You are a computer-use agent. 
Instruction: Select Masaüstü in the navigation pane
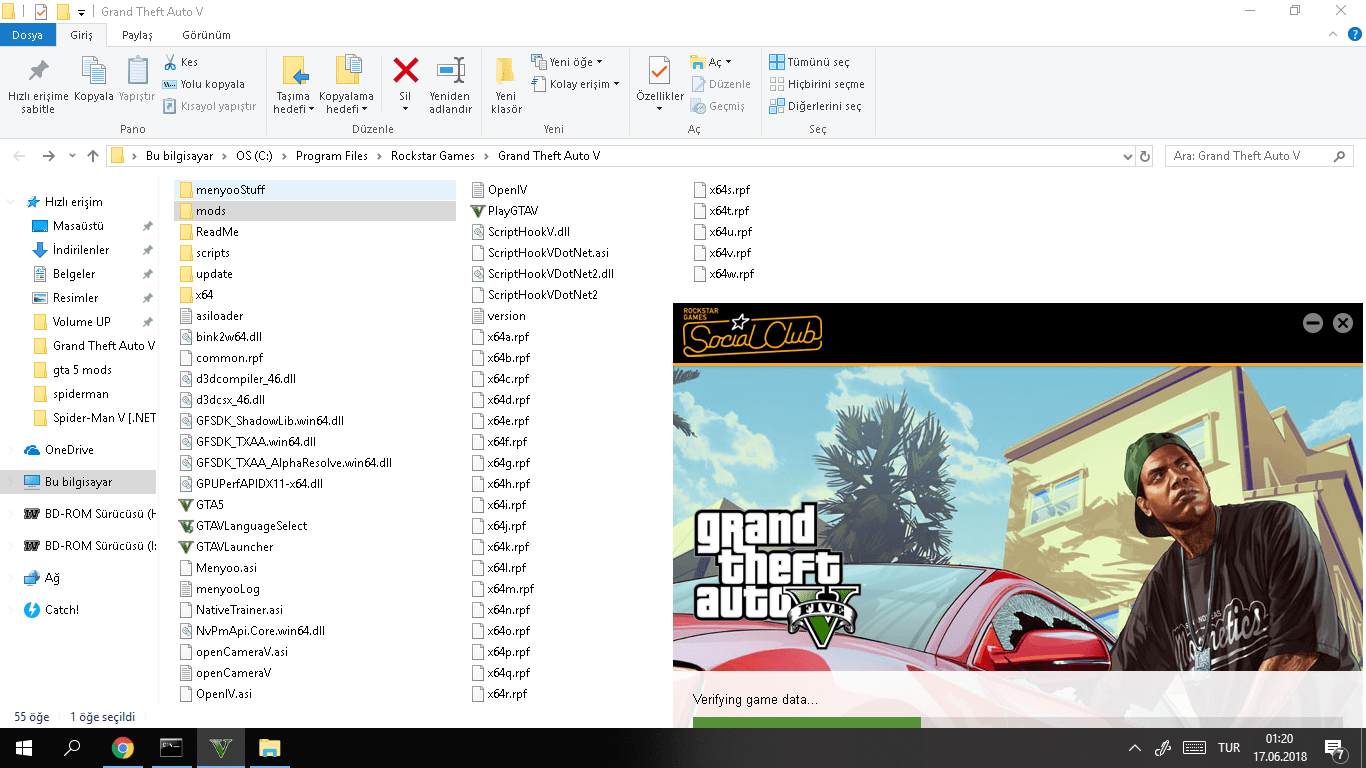78,226
